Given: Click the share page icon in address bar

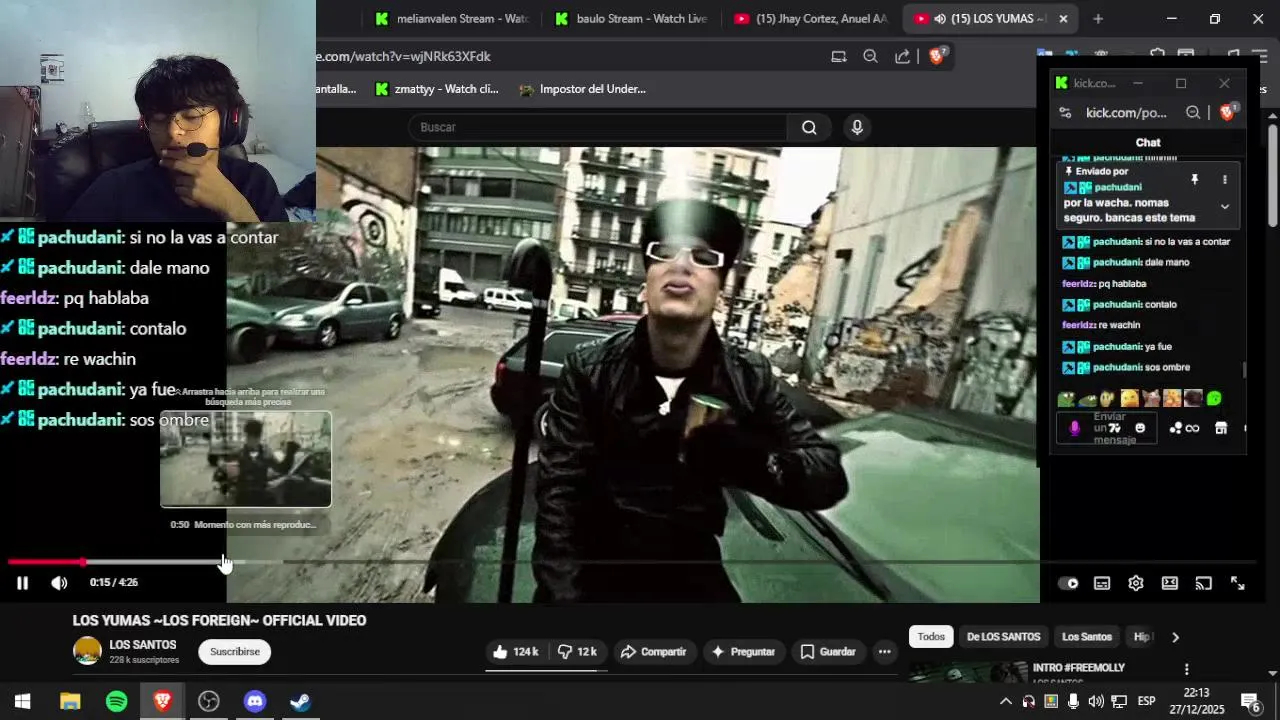Looking at the screenshot, I should pyautogui.click(x=902, y=57).
